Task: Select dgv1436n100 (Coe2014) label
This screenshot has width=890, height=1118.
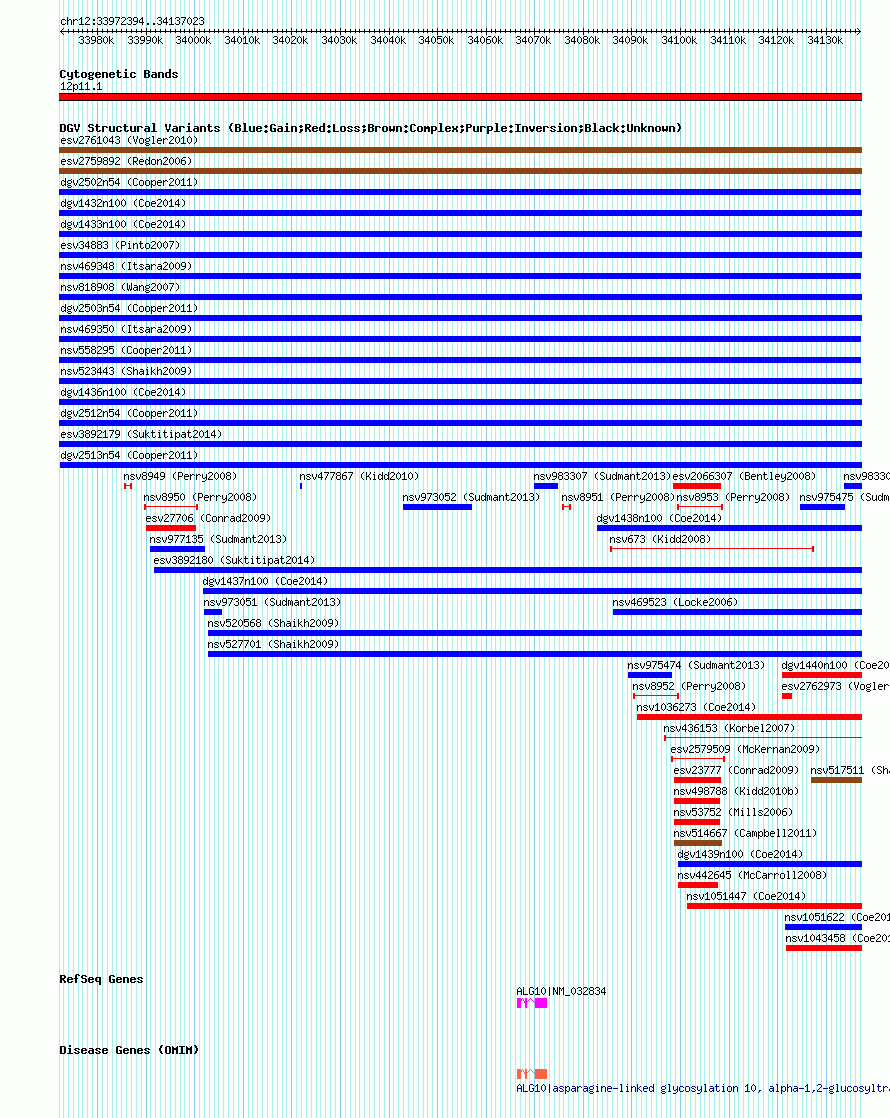Action: point(123,393)
